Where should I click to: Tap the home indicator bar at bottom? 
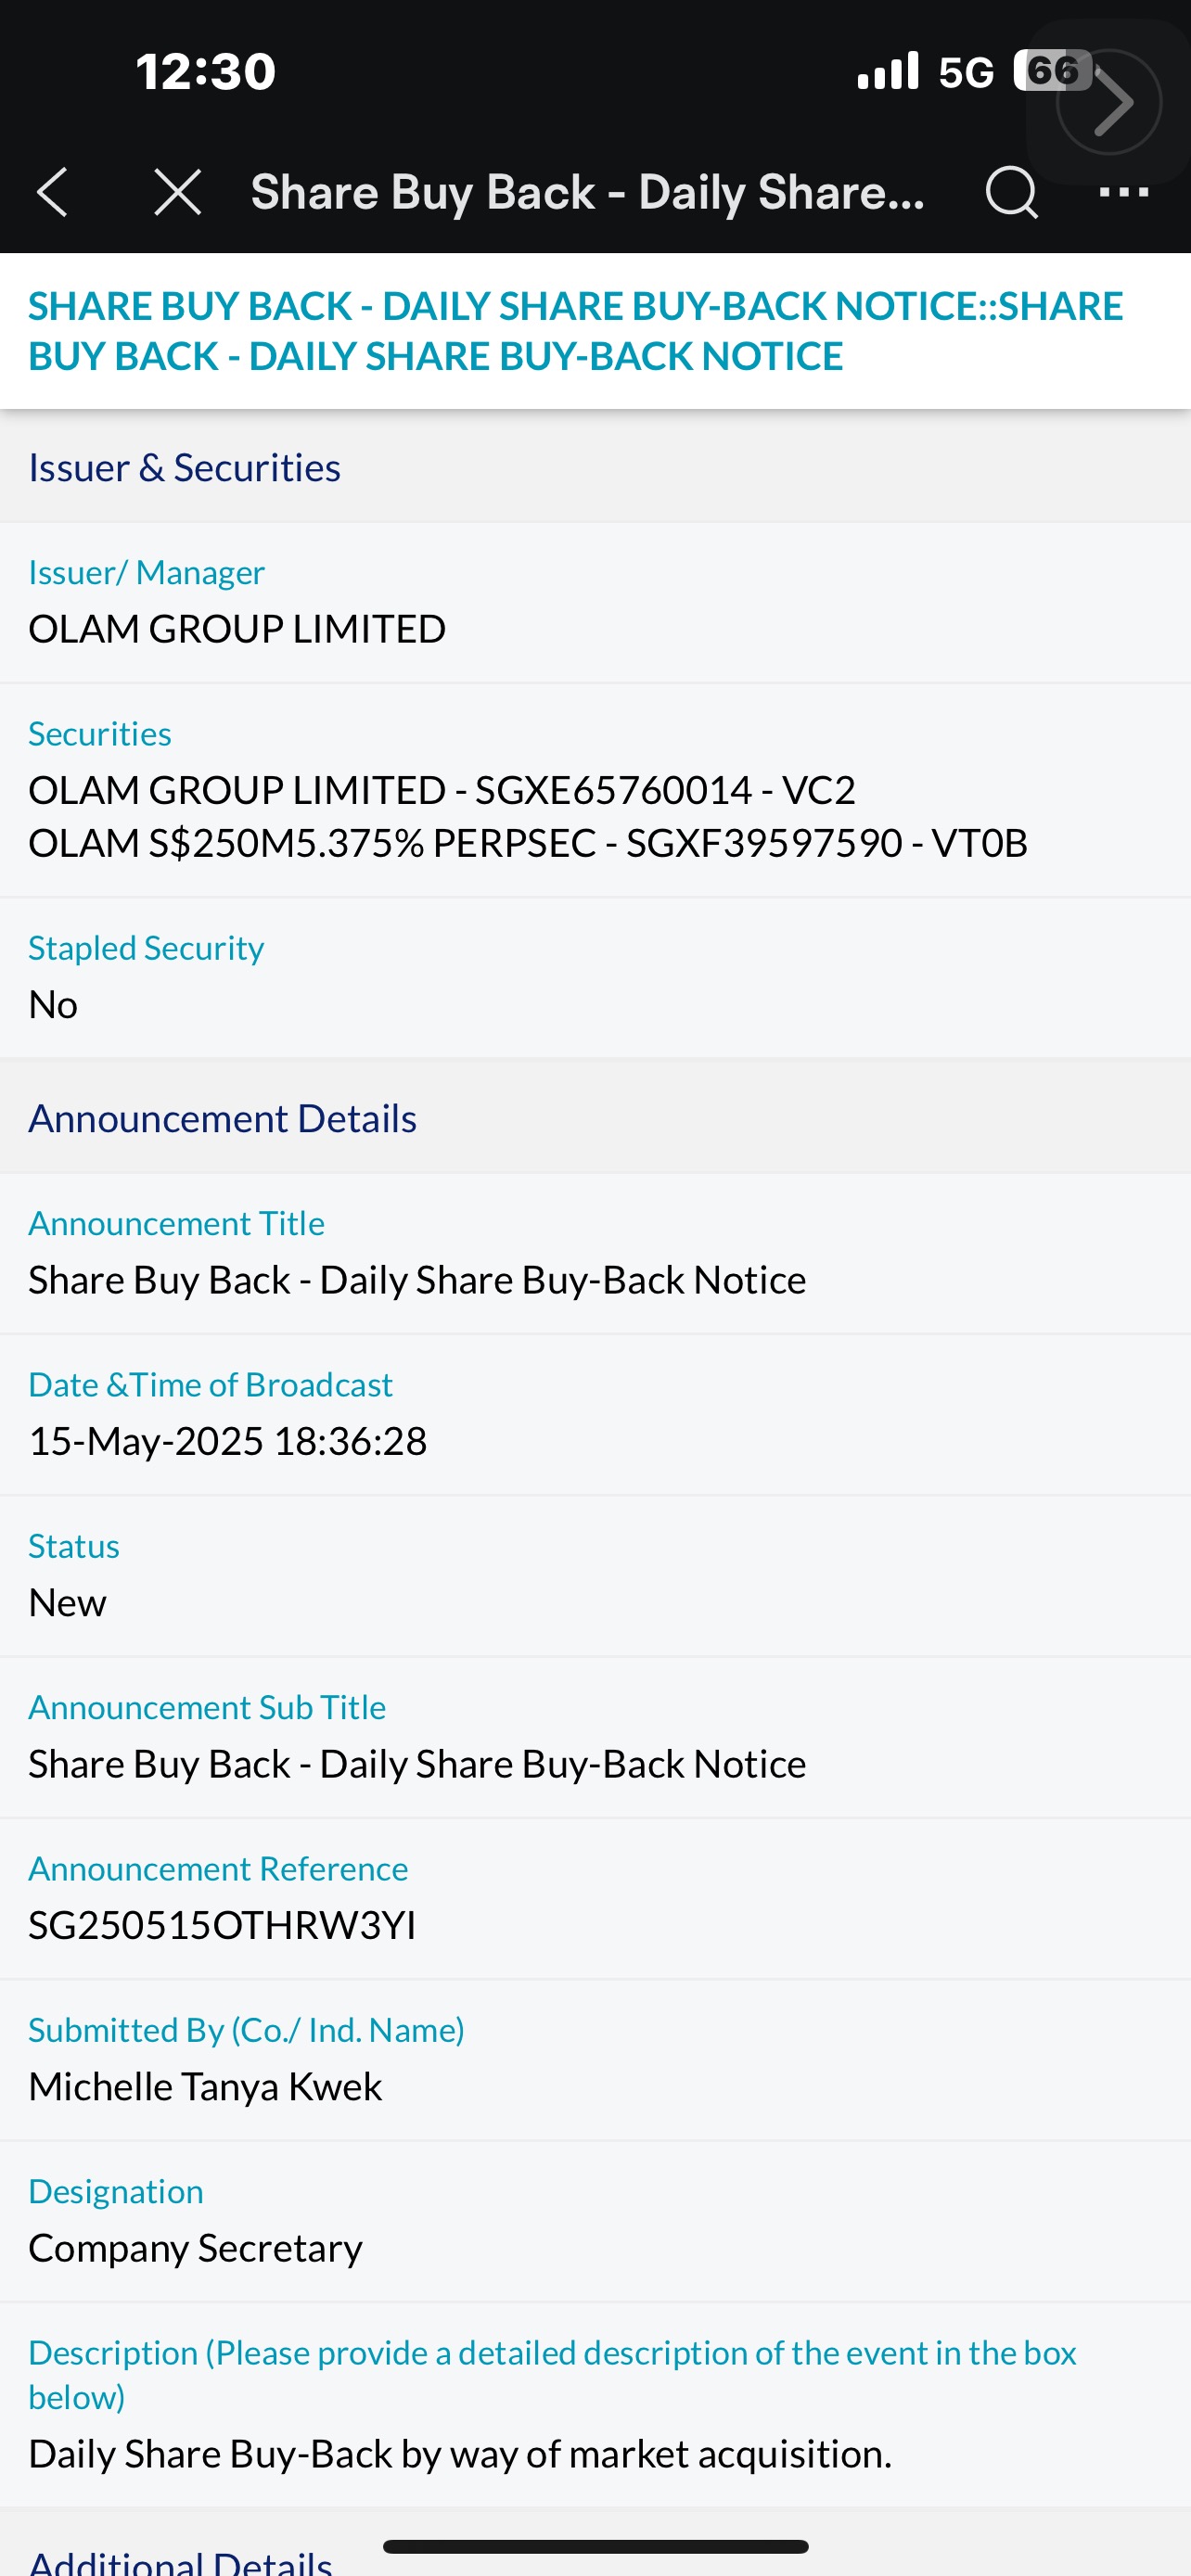pos(595,2546)
